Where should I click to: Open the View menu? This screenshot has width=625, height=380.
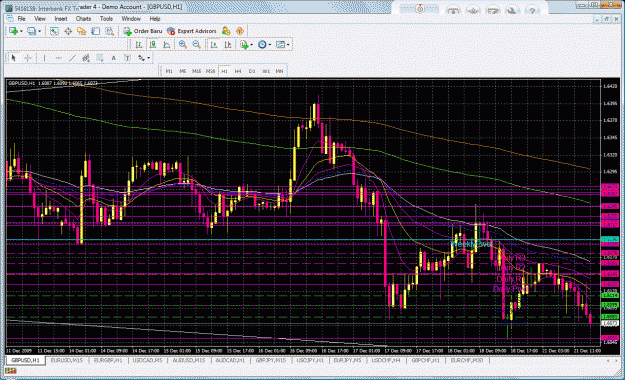40,19
